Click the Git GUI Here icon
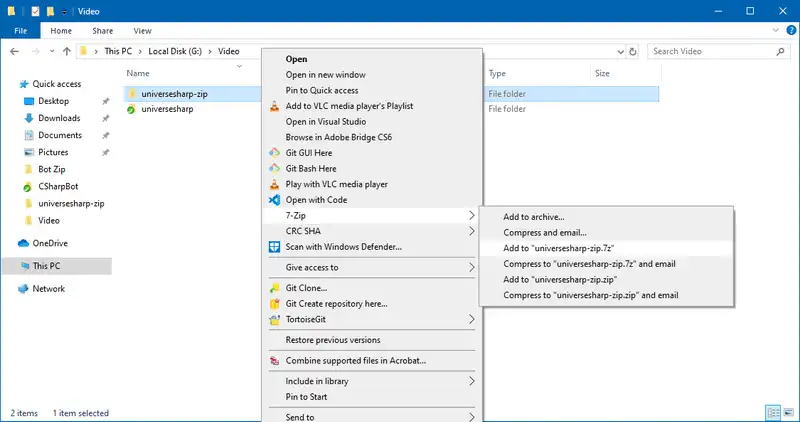 275,153
